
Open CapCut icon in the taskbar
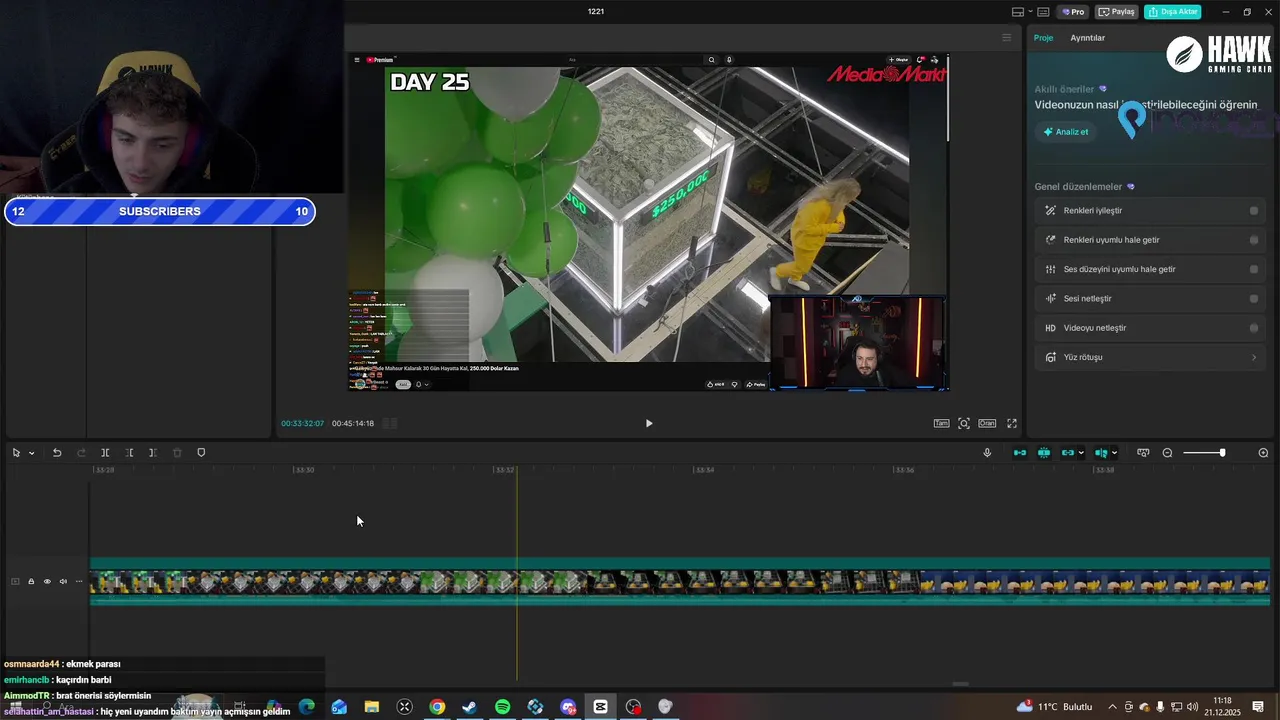click(600, 707)
